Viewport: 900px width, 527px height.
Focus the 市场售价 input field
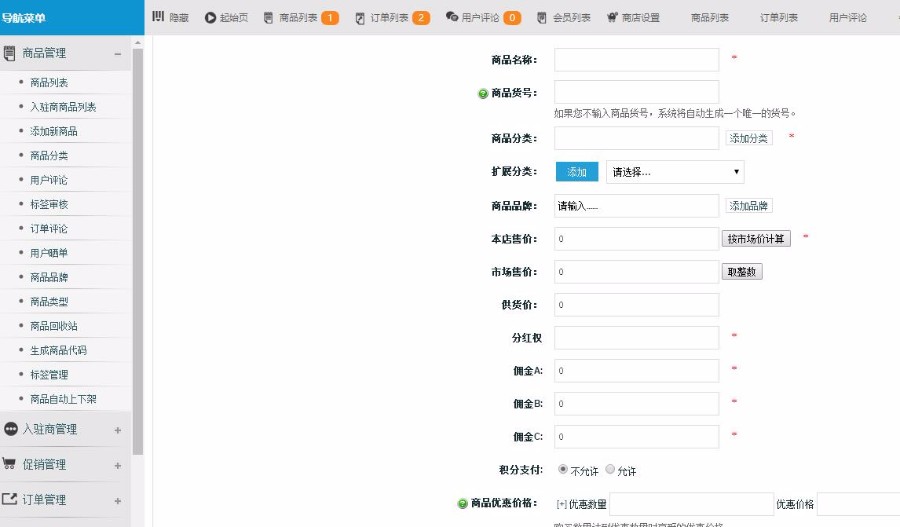point(636,272)
